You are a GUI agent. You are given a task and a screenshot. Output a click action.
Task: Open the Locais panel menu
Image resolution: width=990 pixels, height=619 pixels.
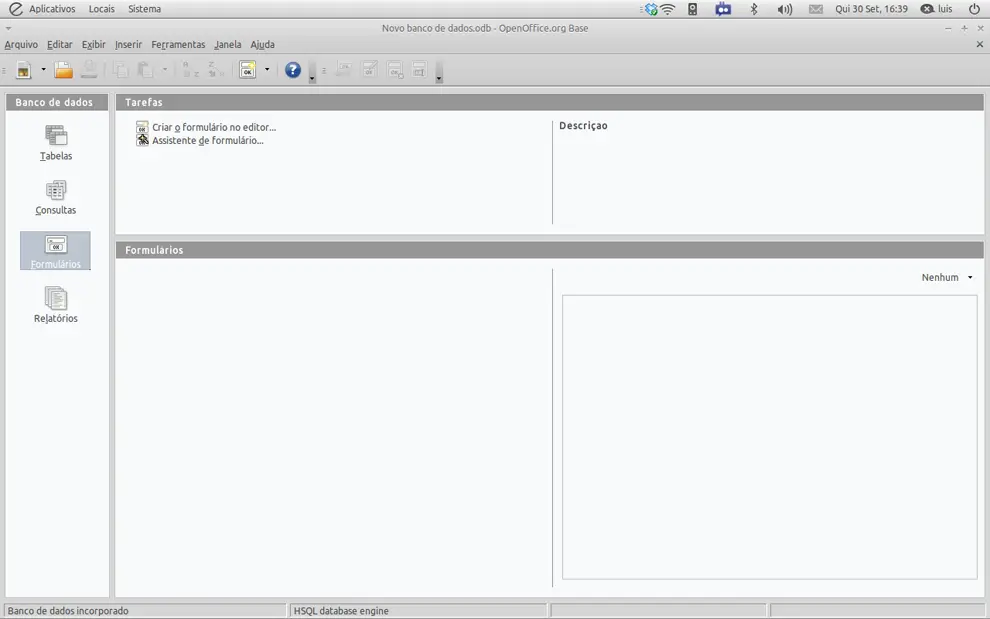coord(102,9)
